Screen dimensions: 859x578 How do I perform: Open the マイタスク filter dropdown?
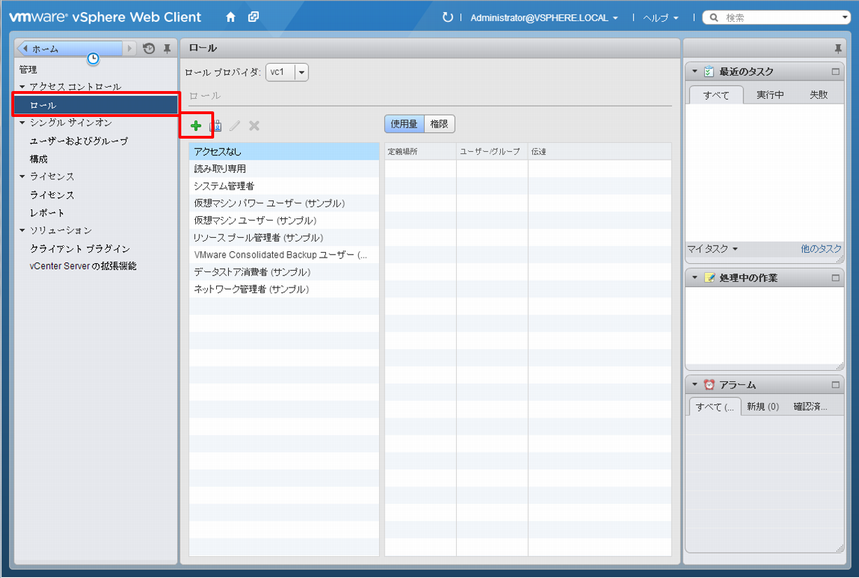coord(712,249)
